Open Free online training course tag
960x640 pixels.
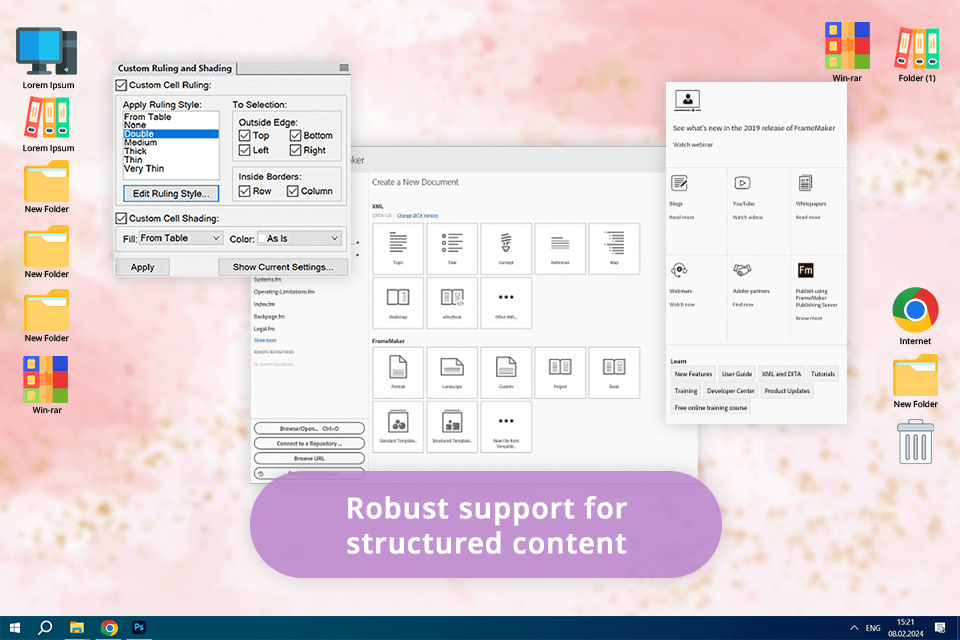point(710,408)
